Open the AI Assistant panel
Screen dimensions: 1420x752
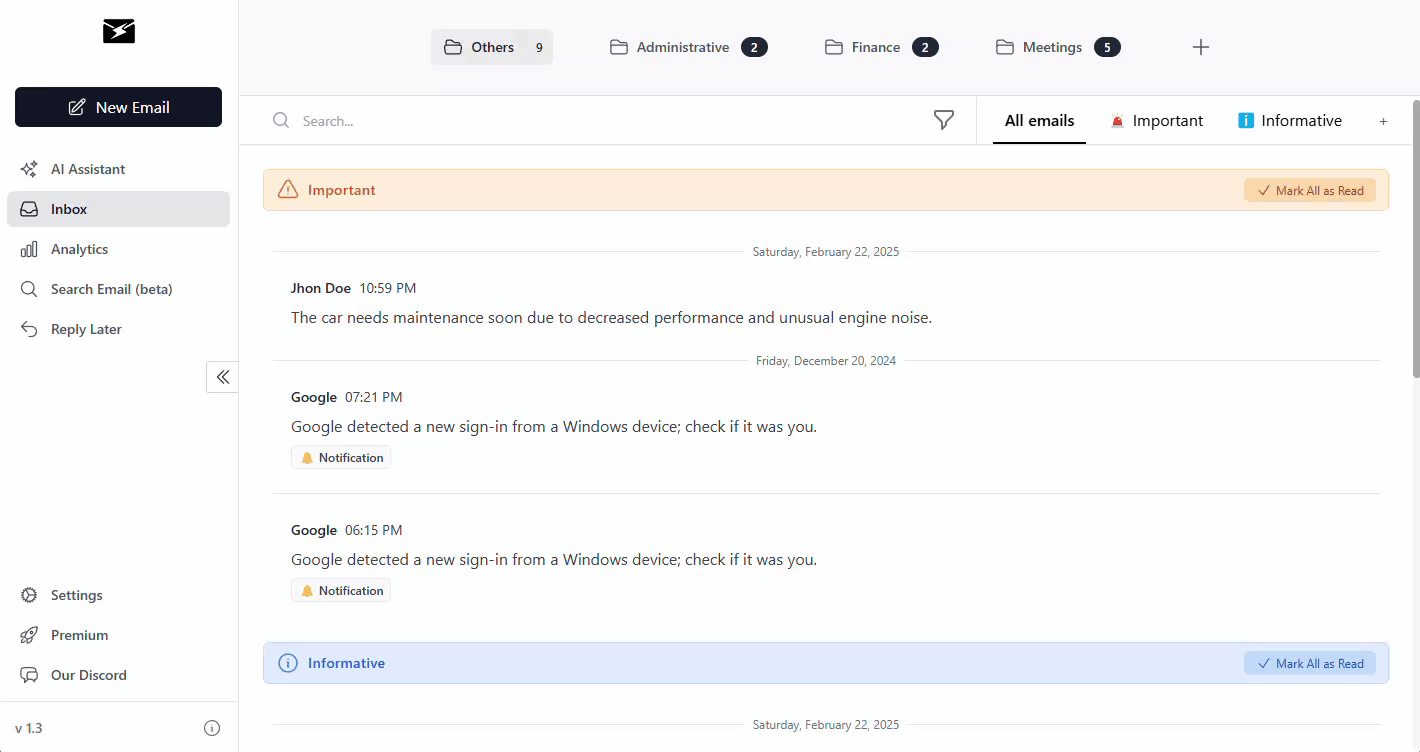(87, 169)
